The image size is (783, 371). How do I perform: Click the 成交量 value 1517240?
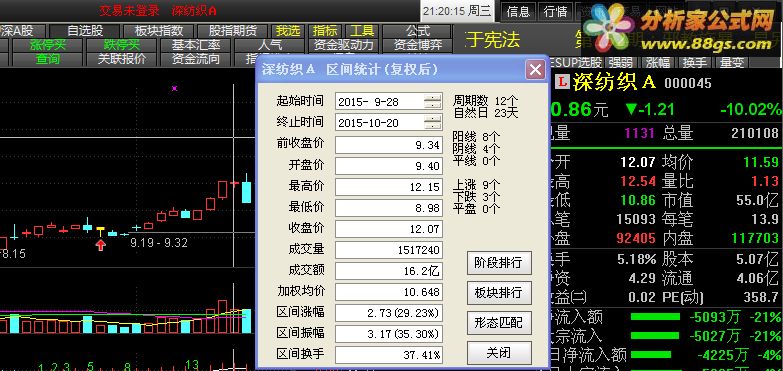click(x=389, y=250)
